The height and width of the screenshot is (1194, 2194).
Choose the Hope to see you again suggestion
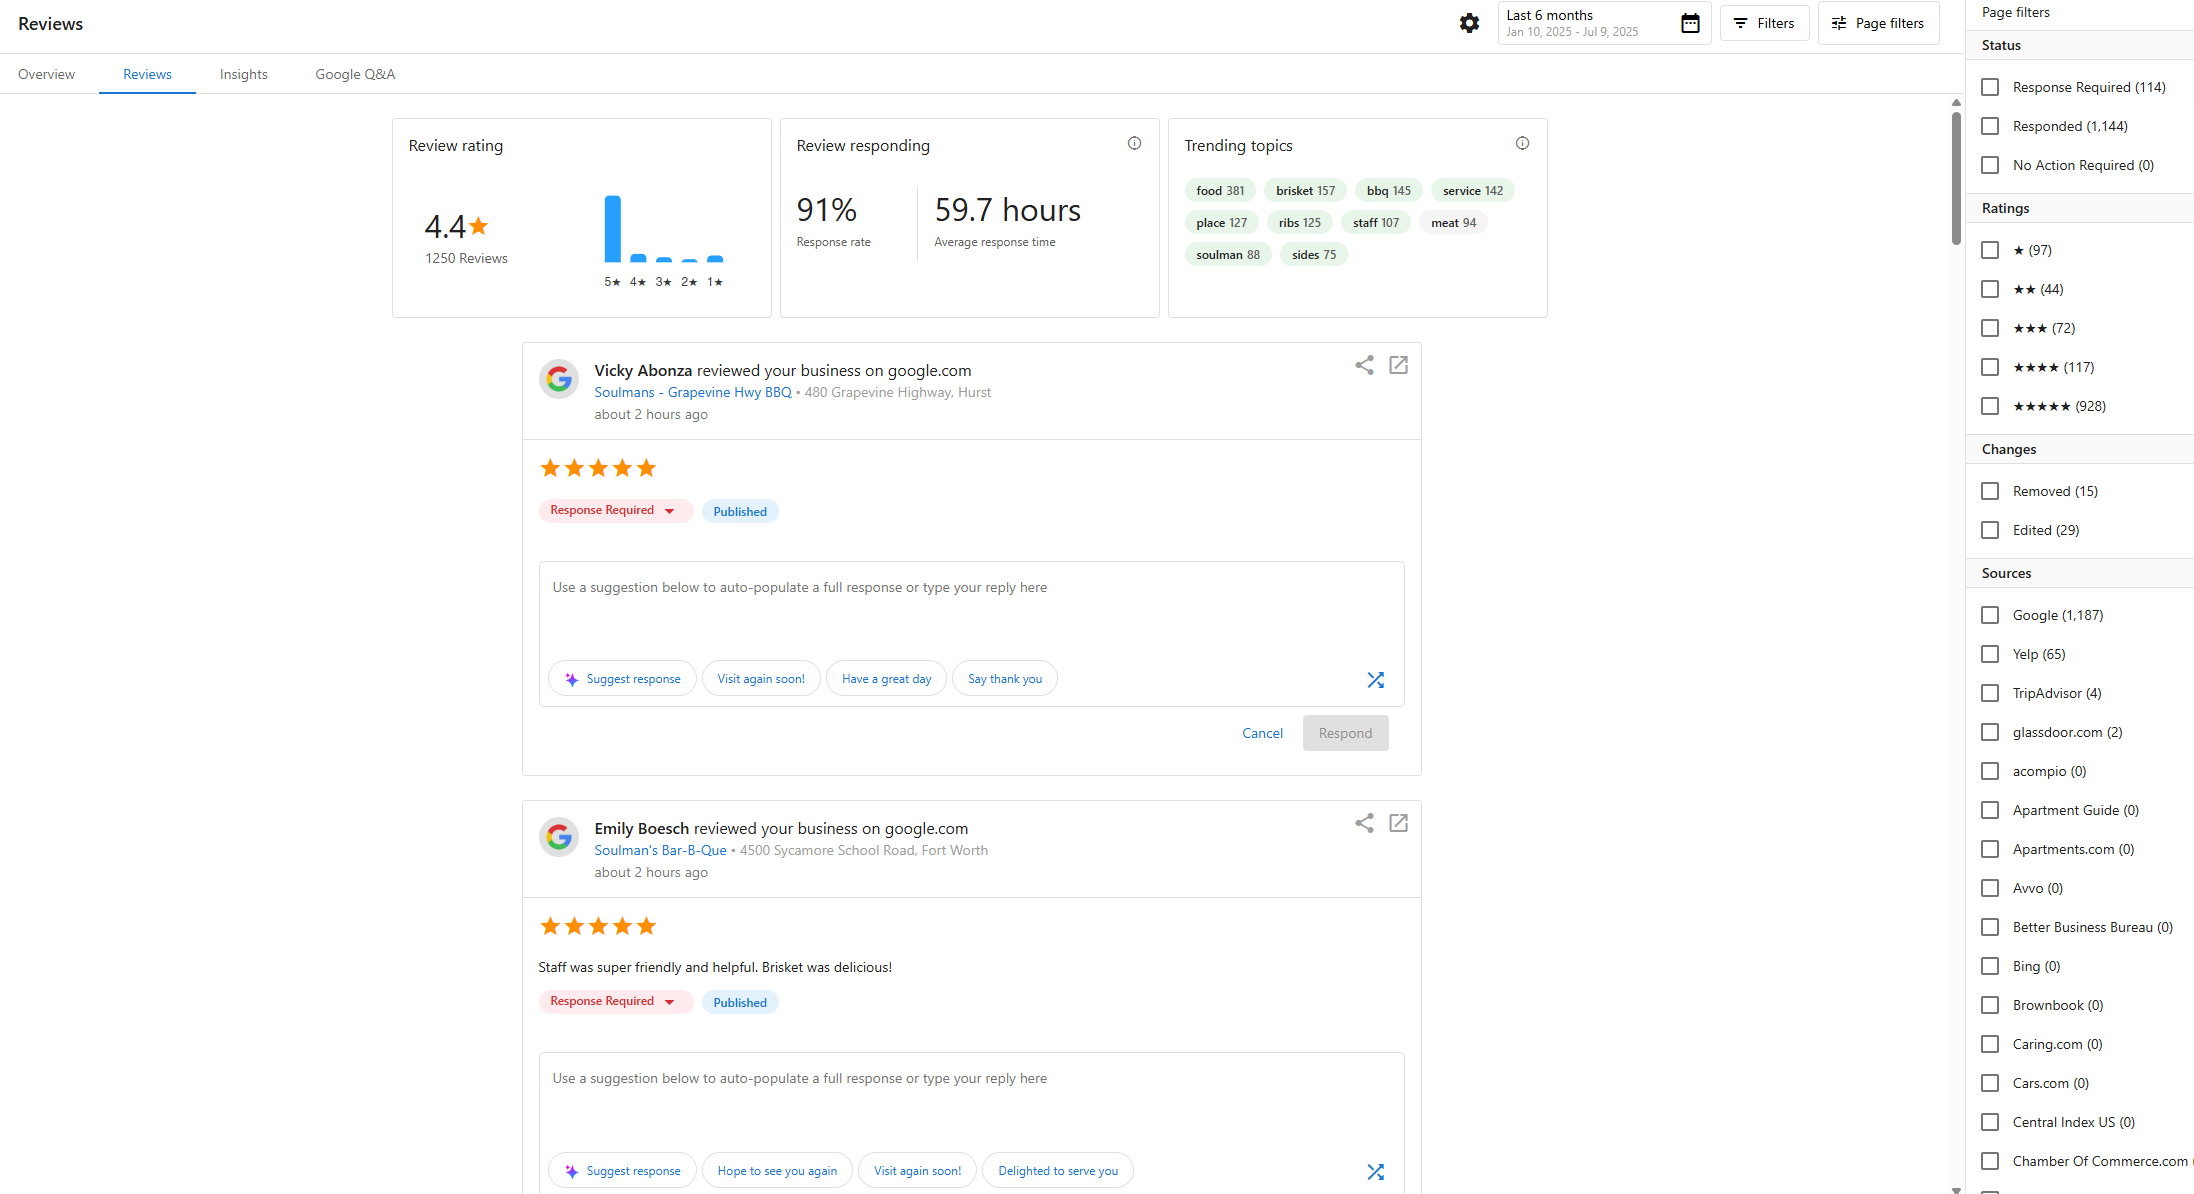(x=777, y=1171)
